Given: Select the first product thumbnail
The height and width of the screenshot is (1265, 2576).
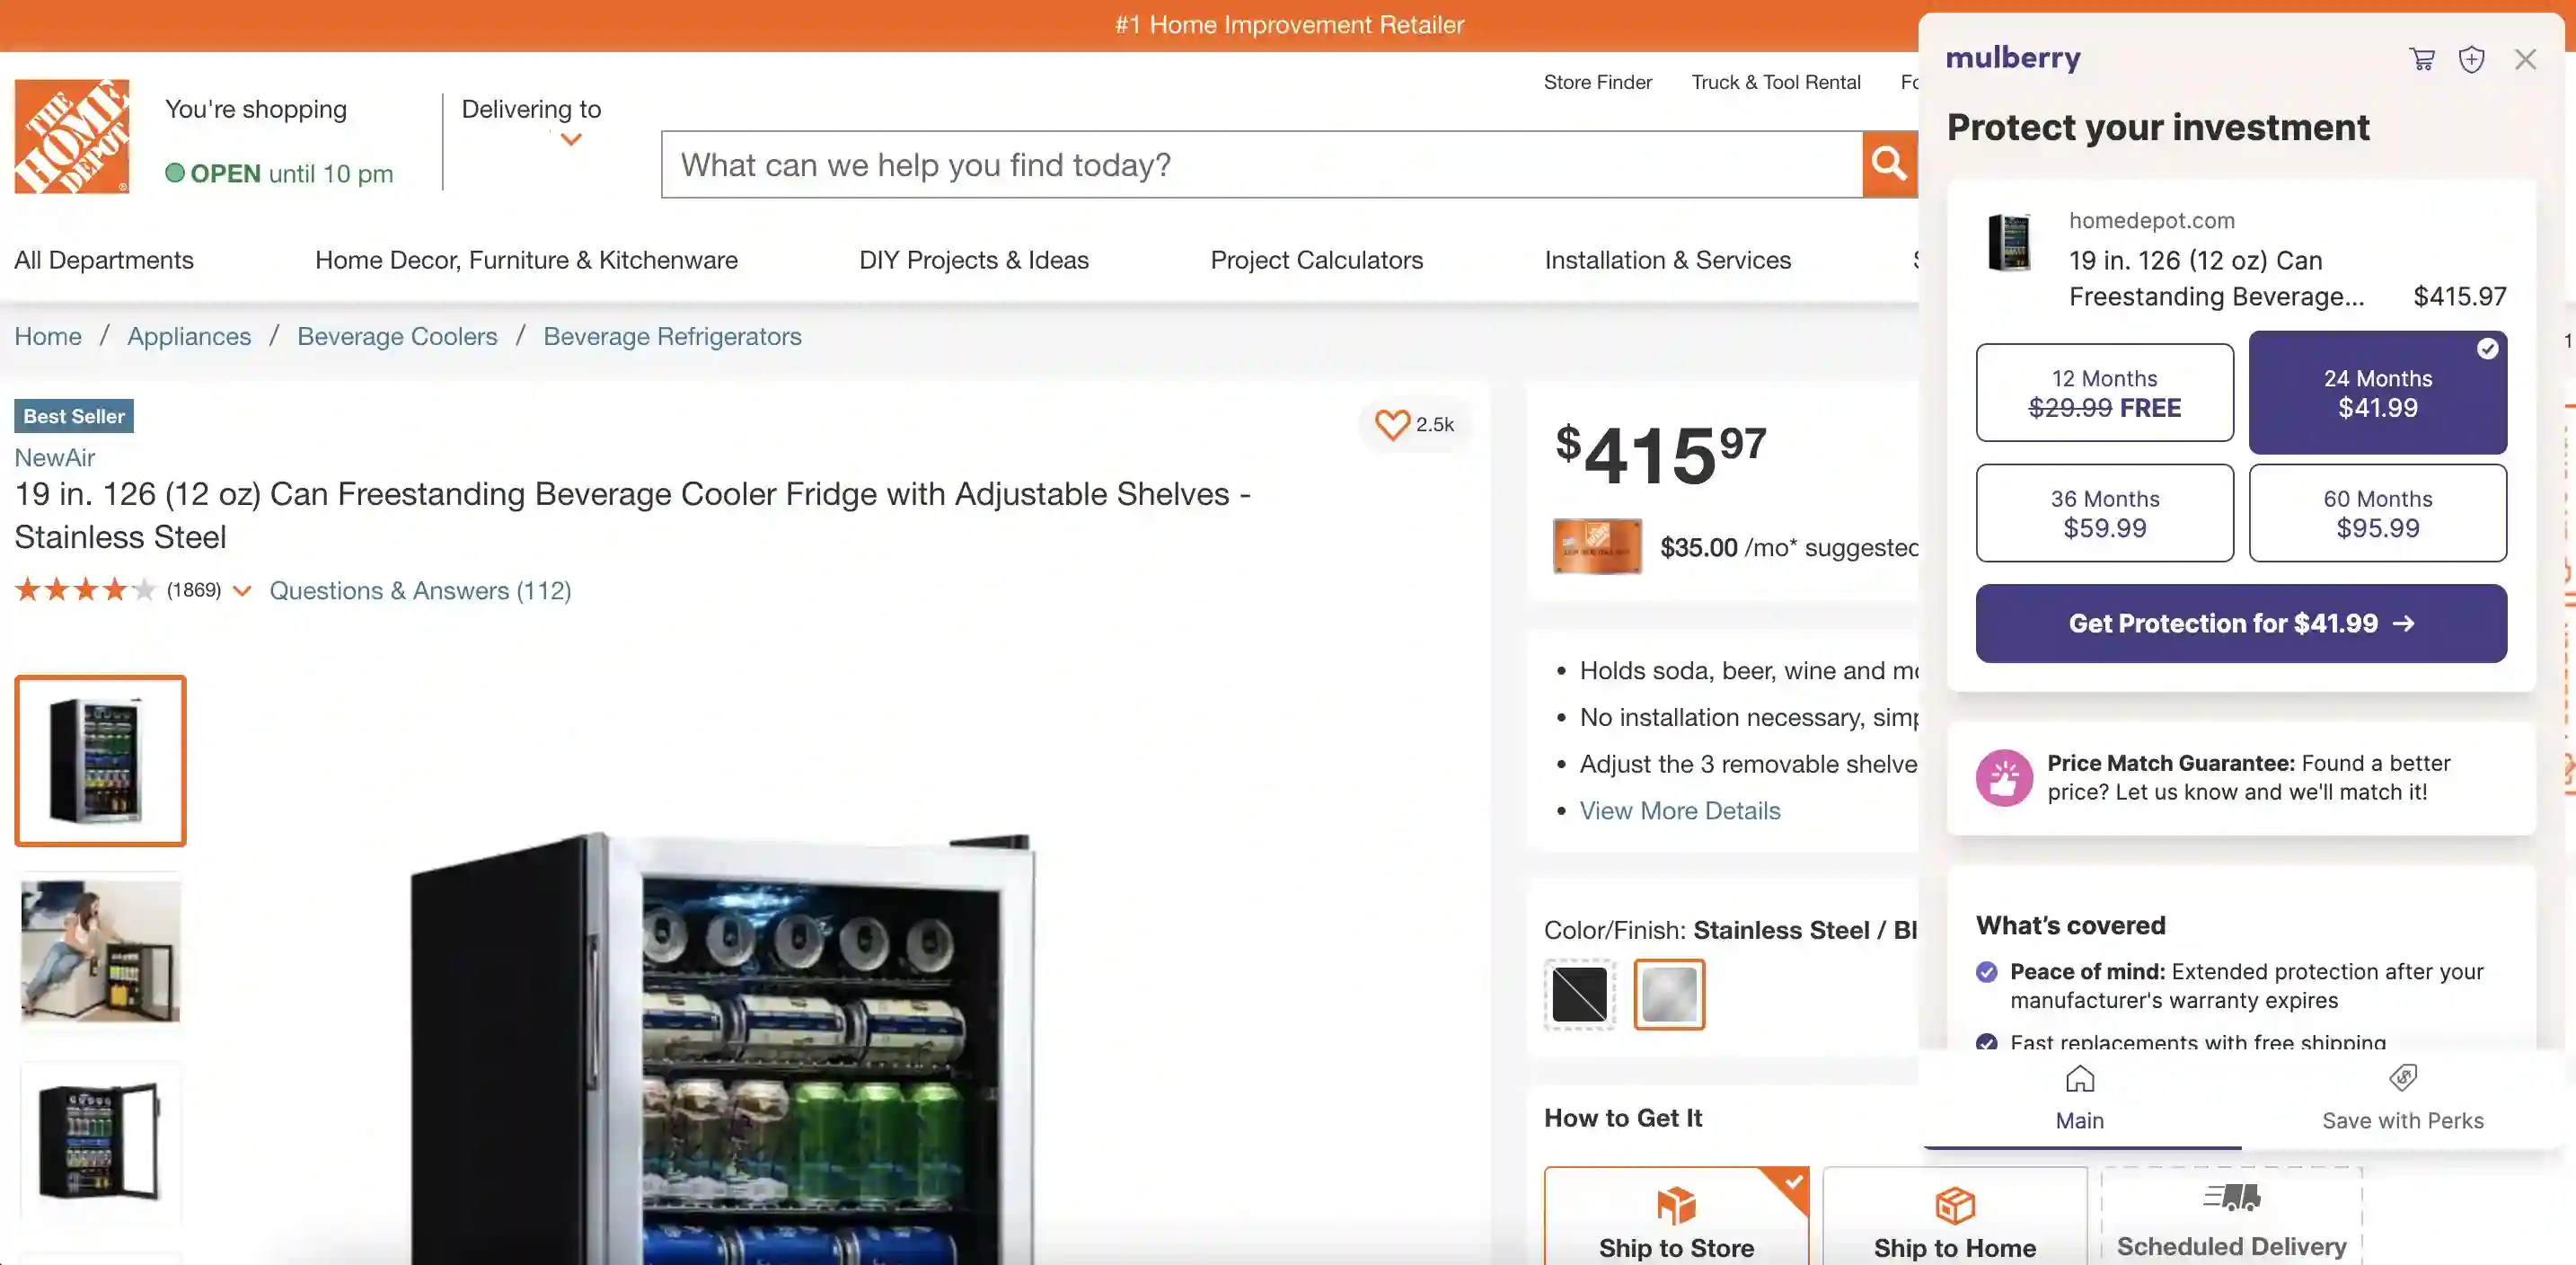Looking at the screenshot, I should point(100,760).
